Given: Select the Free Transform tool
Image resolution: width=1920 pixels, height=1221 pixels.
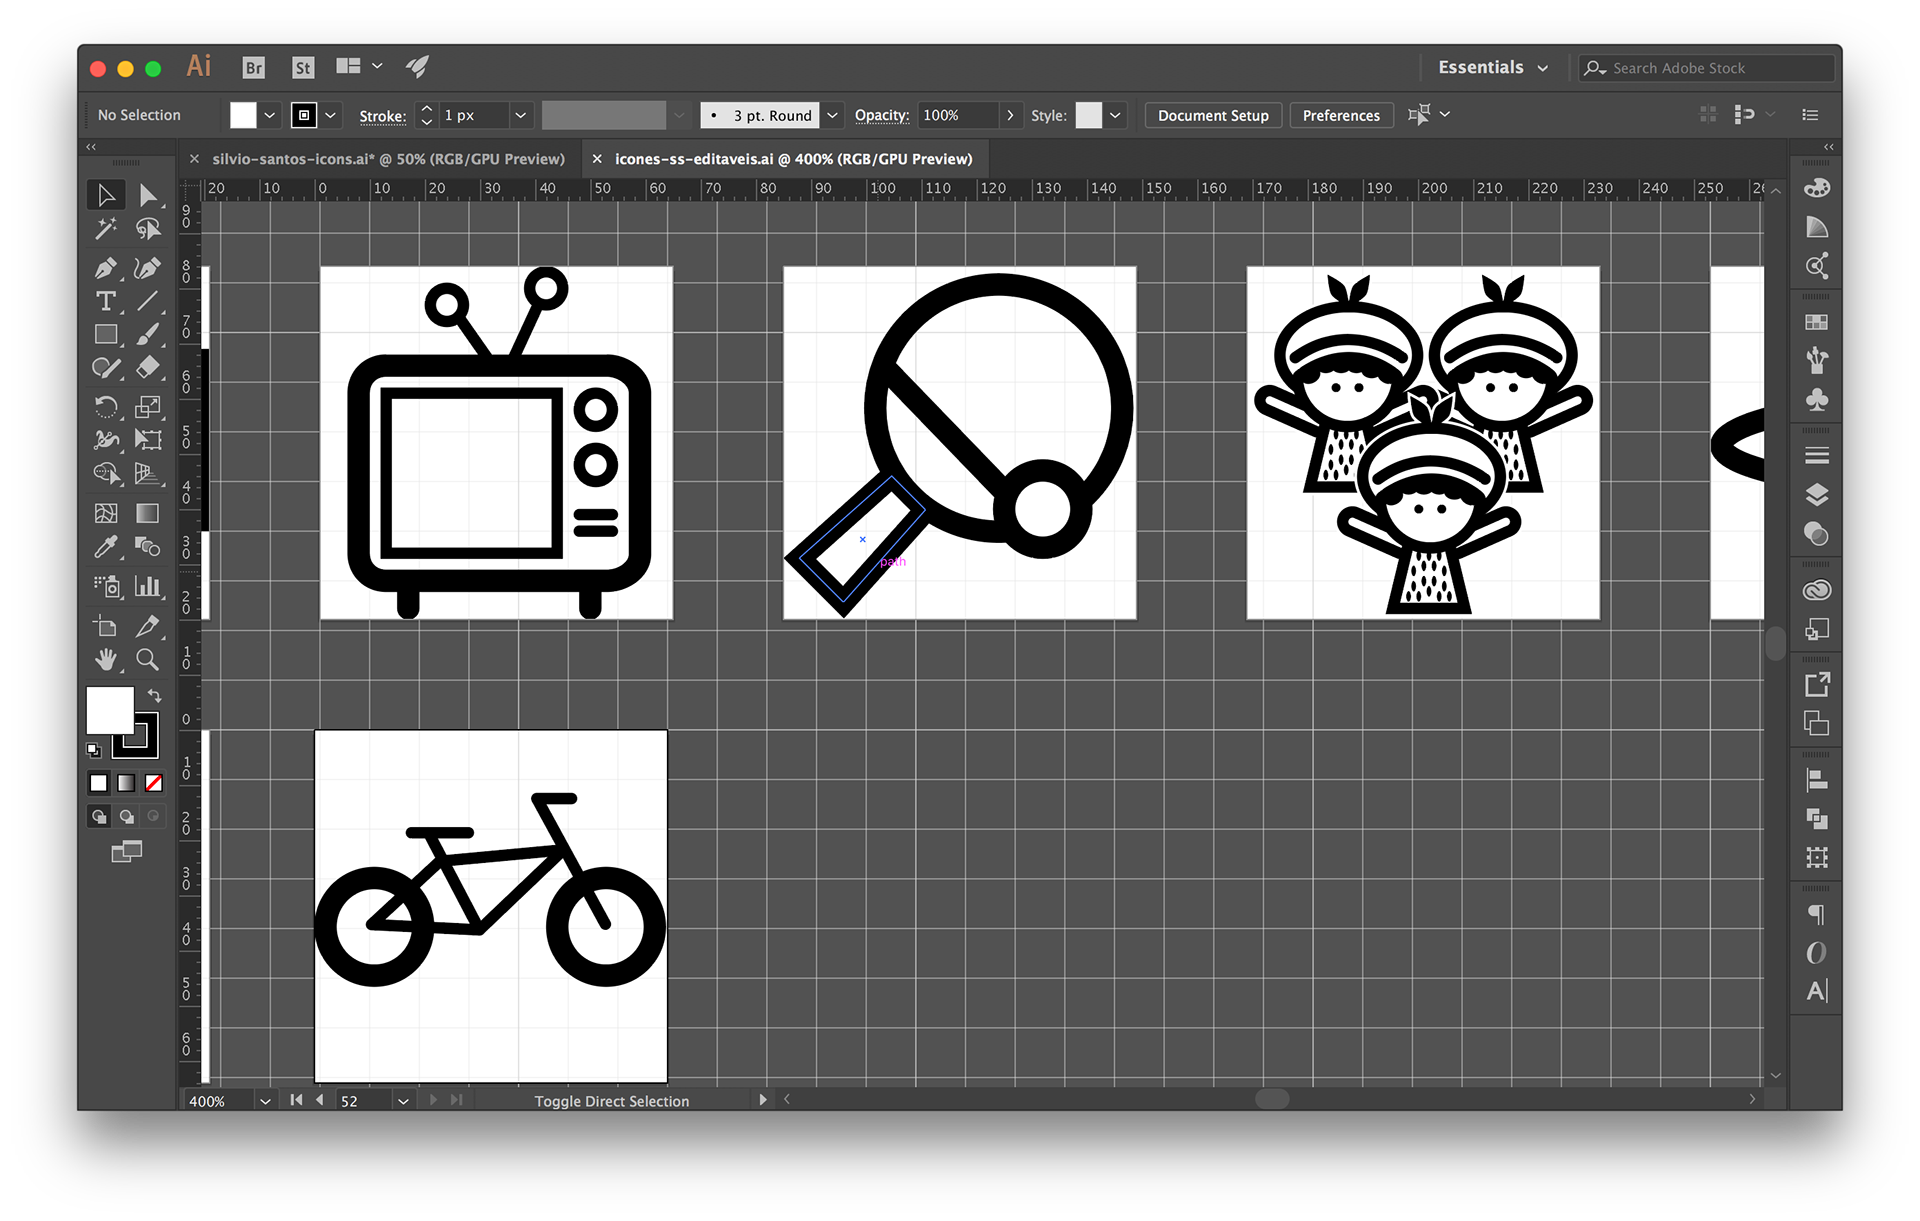Looking at the screenshot, I should click(x=148, y=440).
